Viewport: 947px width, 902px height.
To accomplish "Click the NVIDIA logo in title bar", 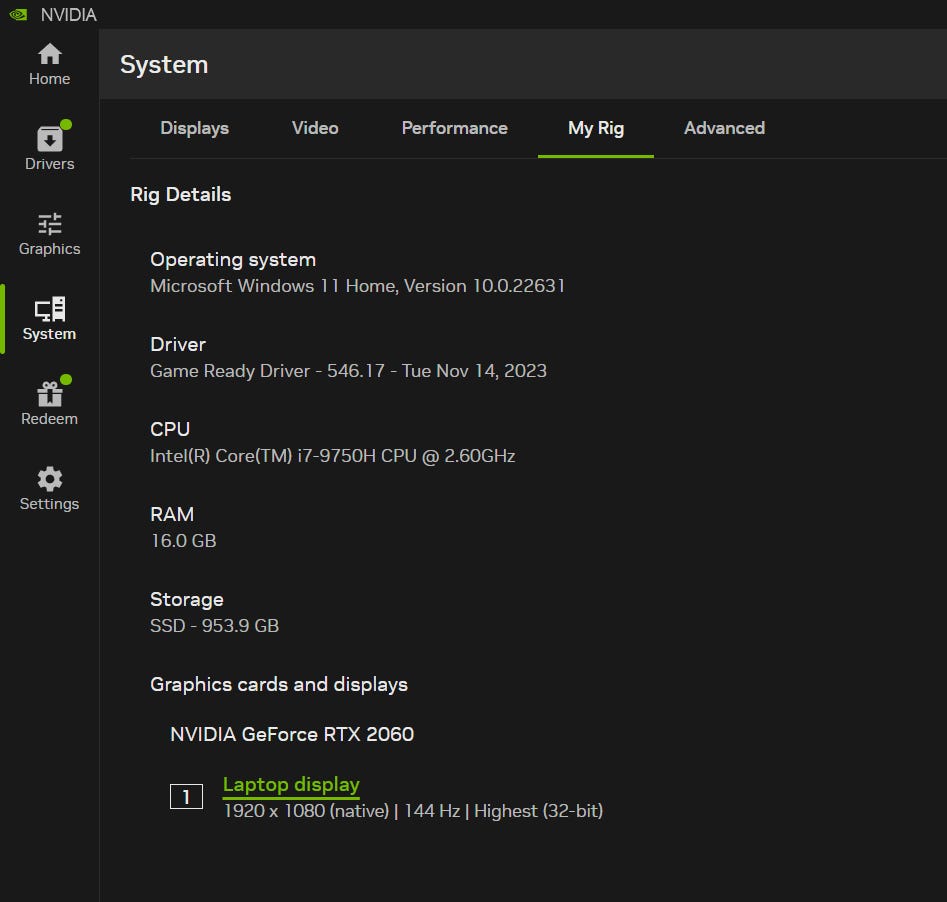I will coord(18,14).
